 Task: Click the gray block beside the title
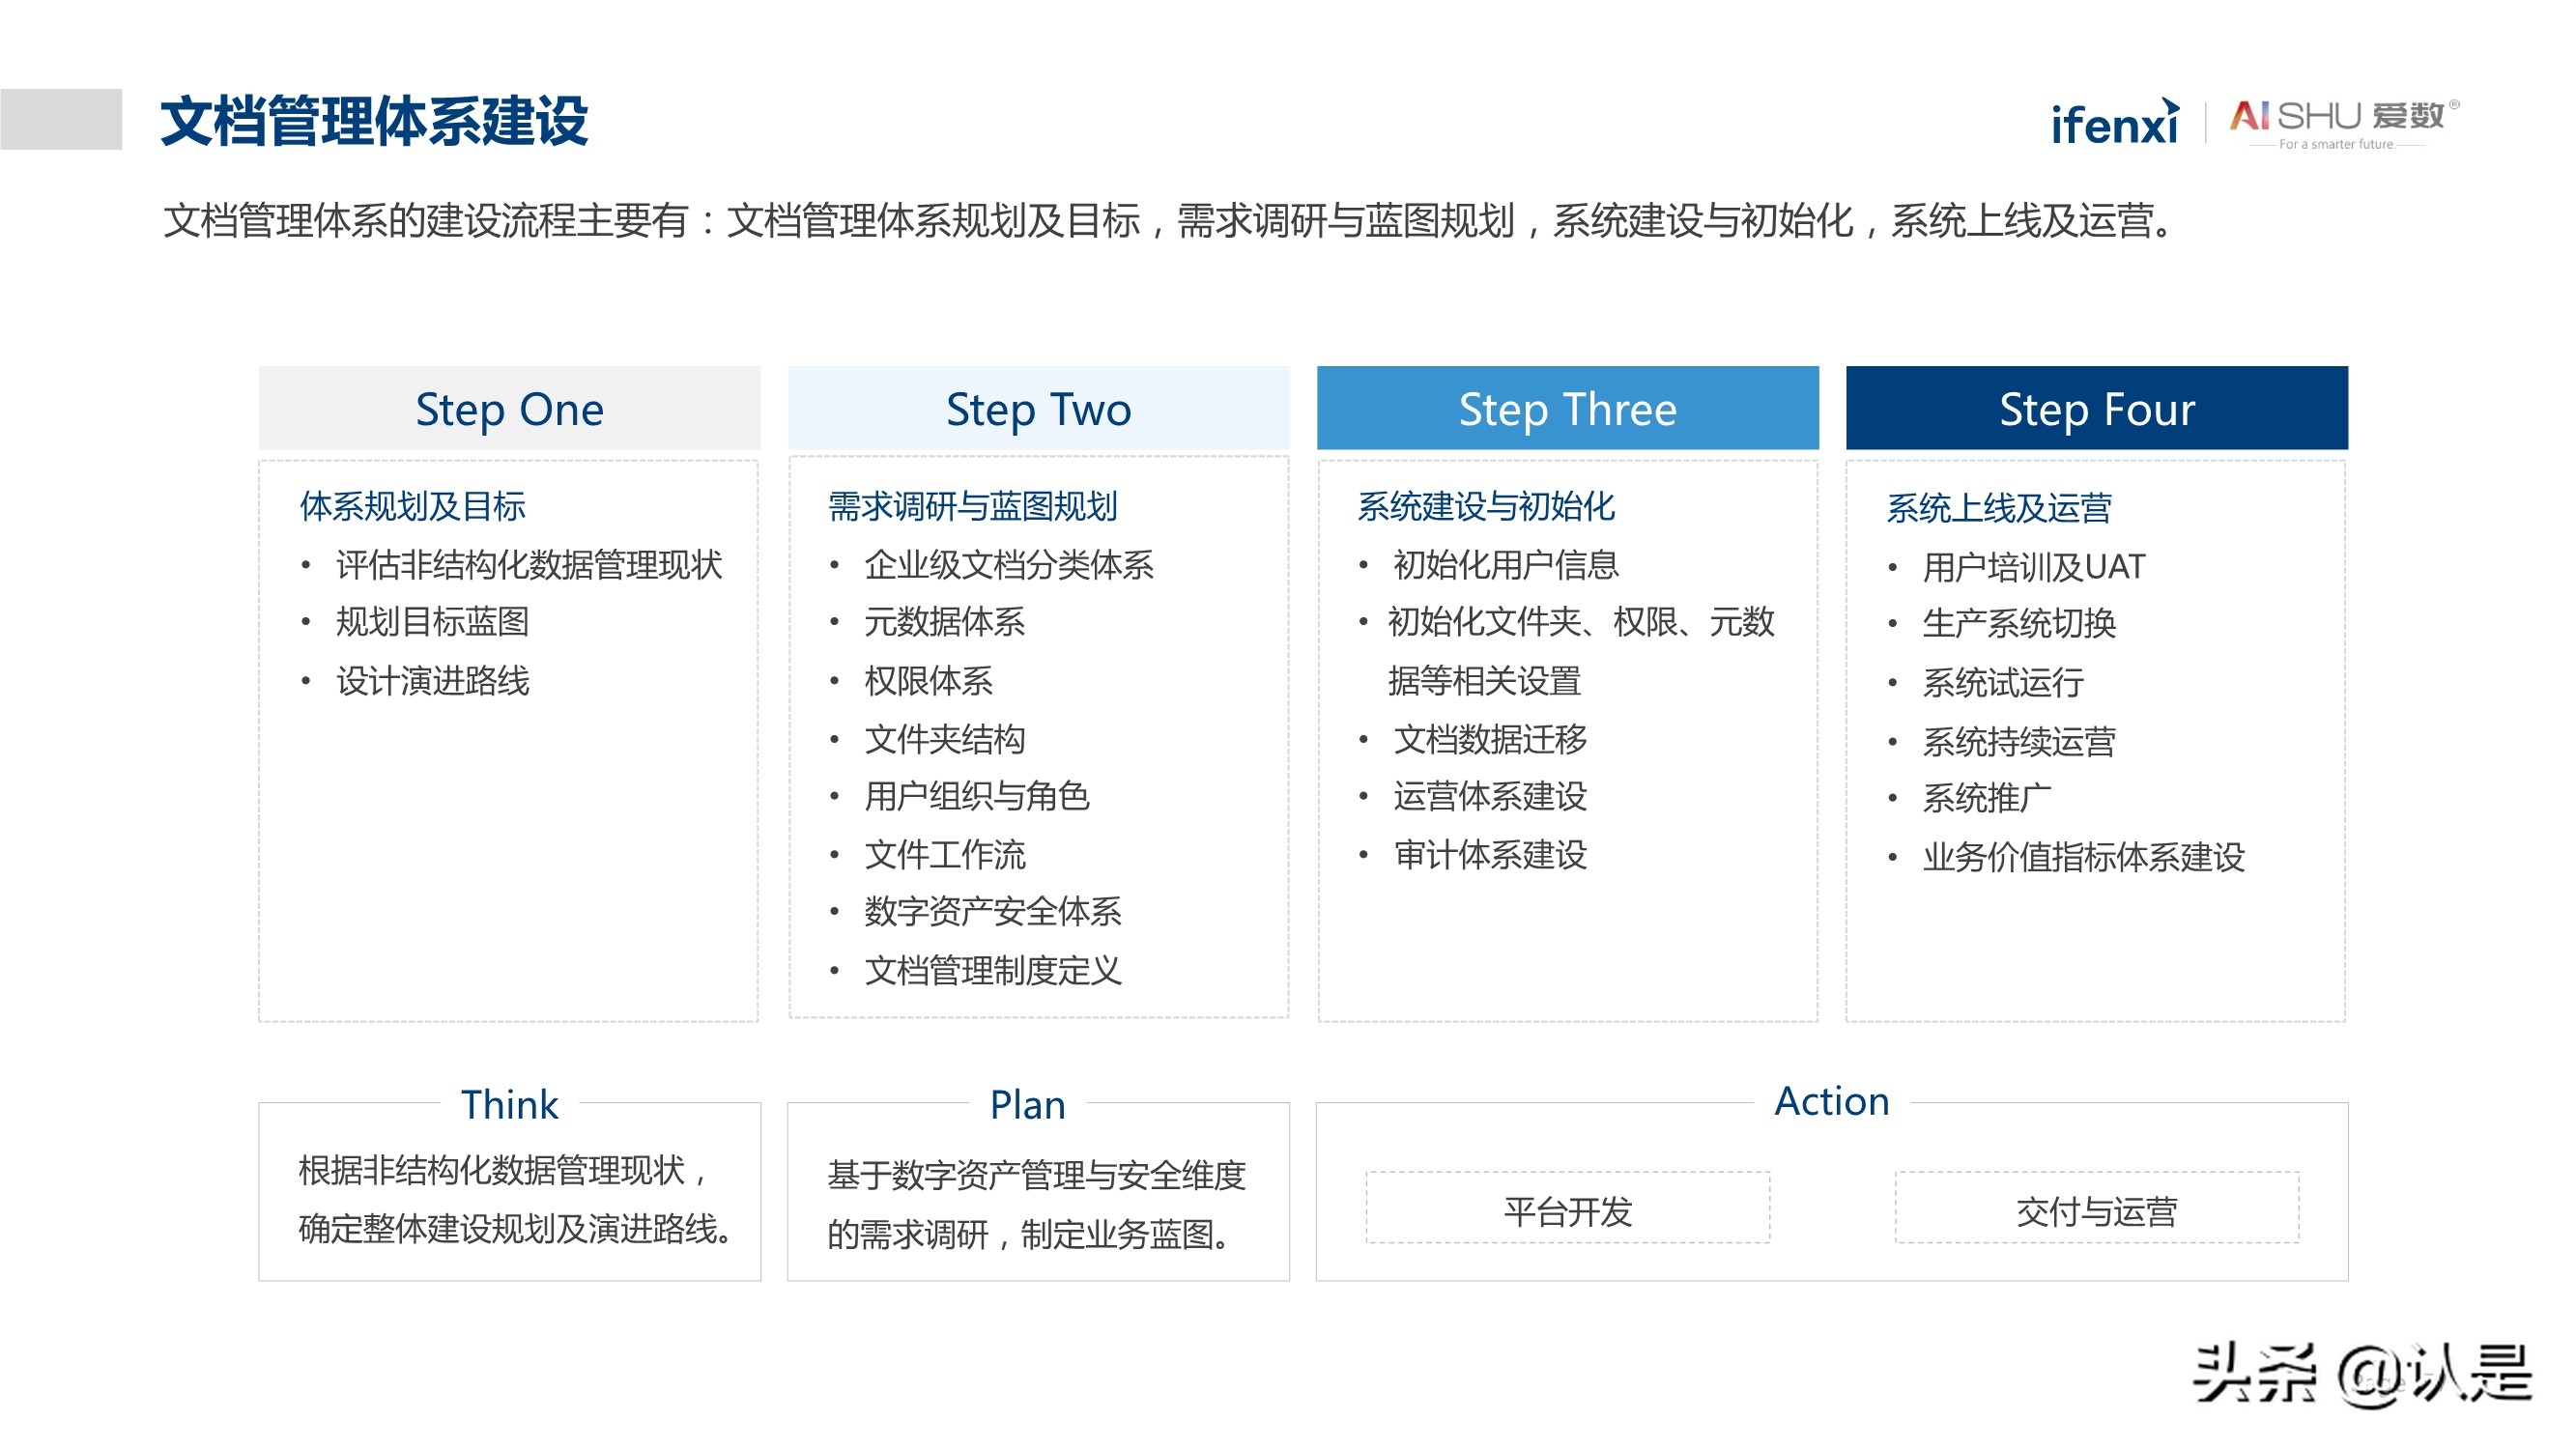tap(61, 119)
